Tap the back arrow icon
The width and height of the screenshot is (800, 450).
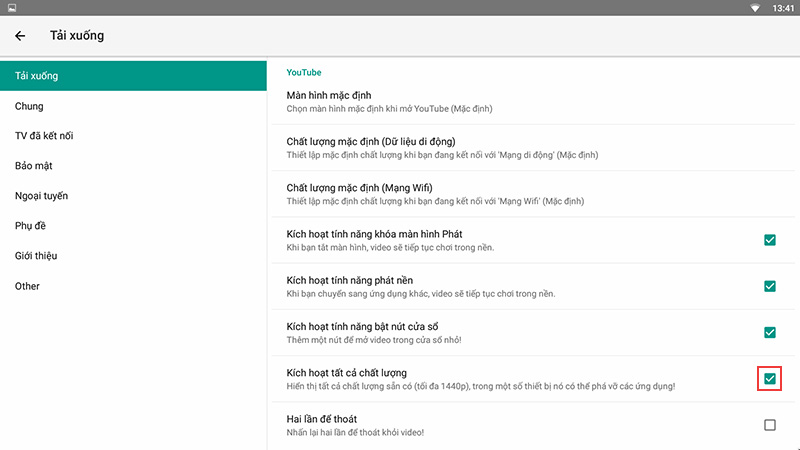click(x=20, y=36)
